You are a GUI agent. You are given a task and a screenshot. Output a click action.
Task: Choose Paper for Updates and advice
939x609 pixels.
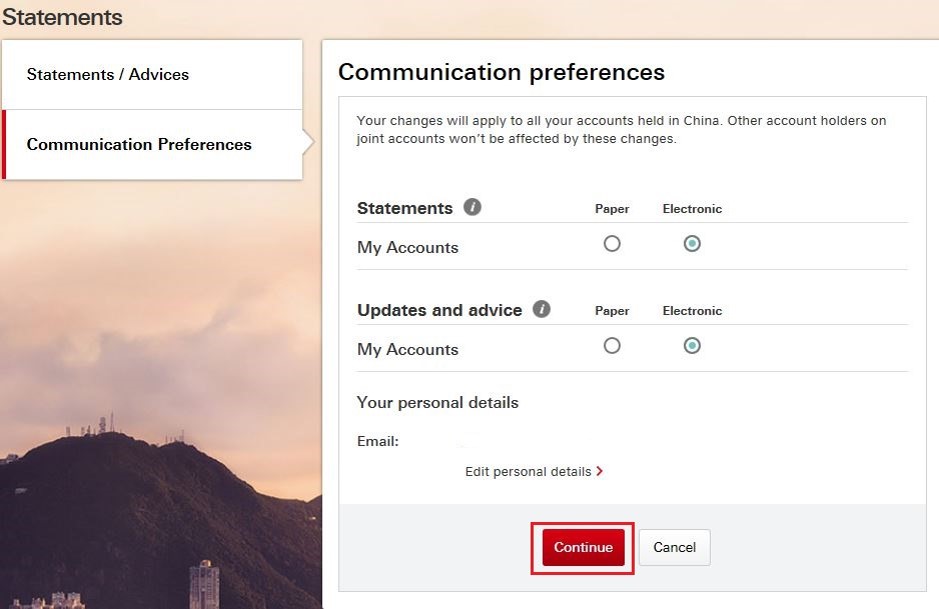(x=611, y=346)
